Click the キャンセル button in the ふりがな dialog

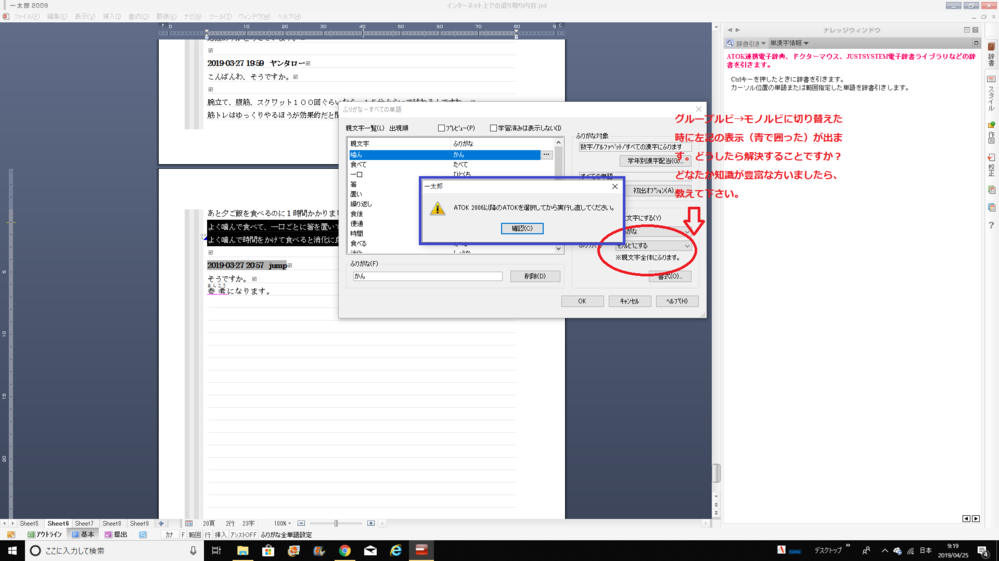coord(629,301)
